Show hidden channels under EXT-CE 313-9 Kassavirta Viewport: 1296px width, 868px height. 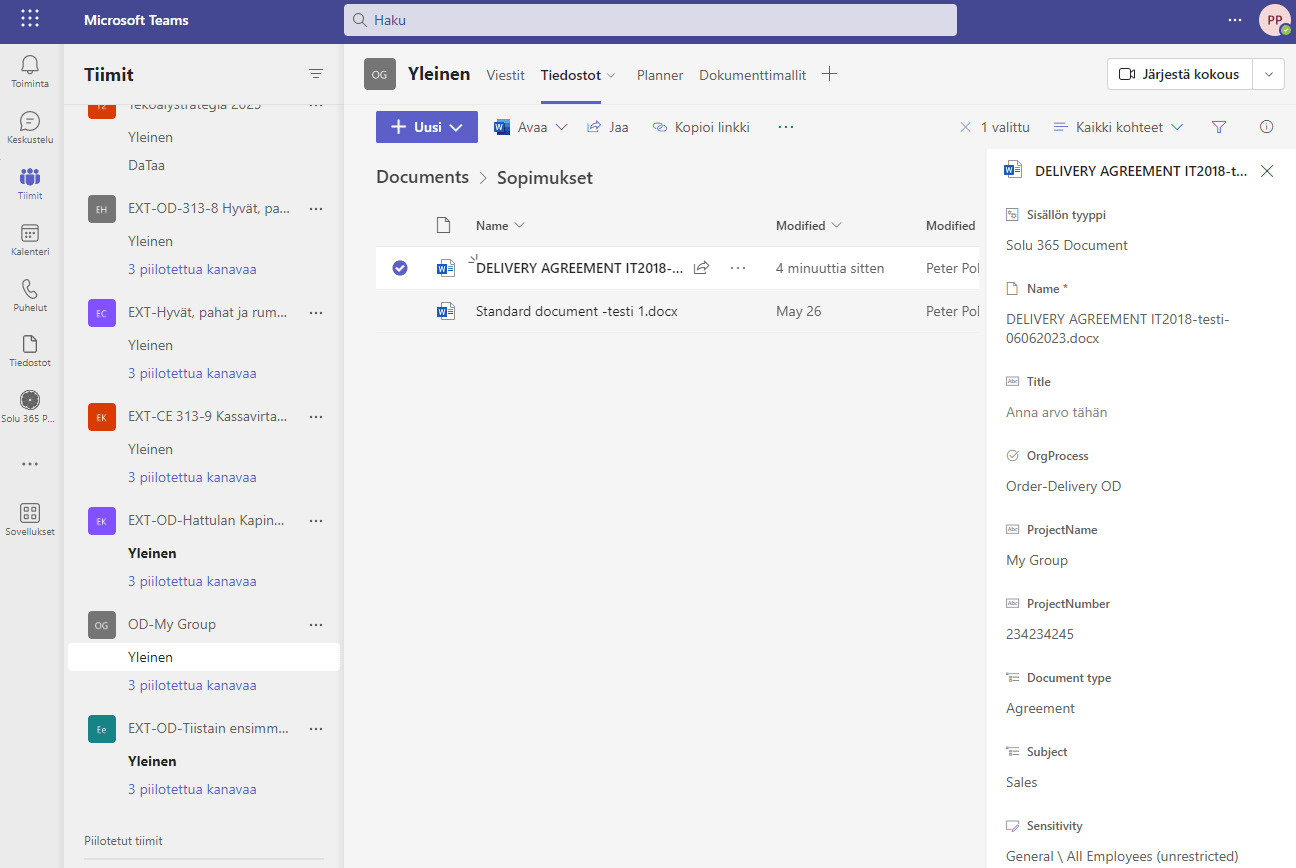click(x=192, y=477)
